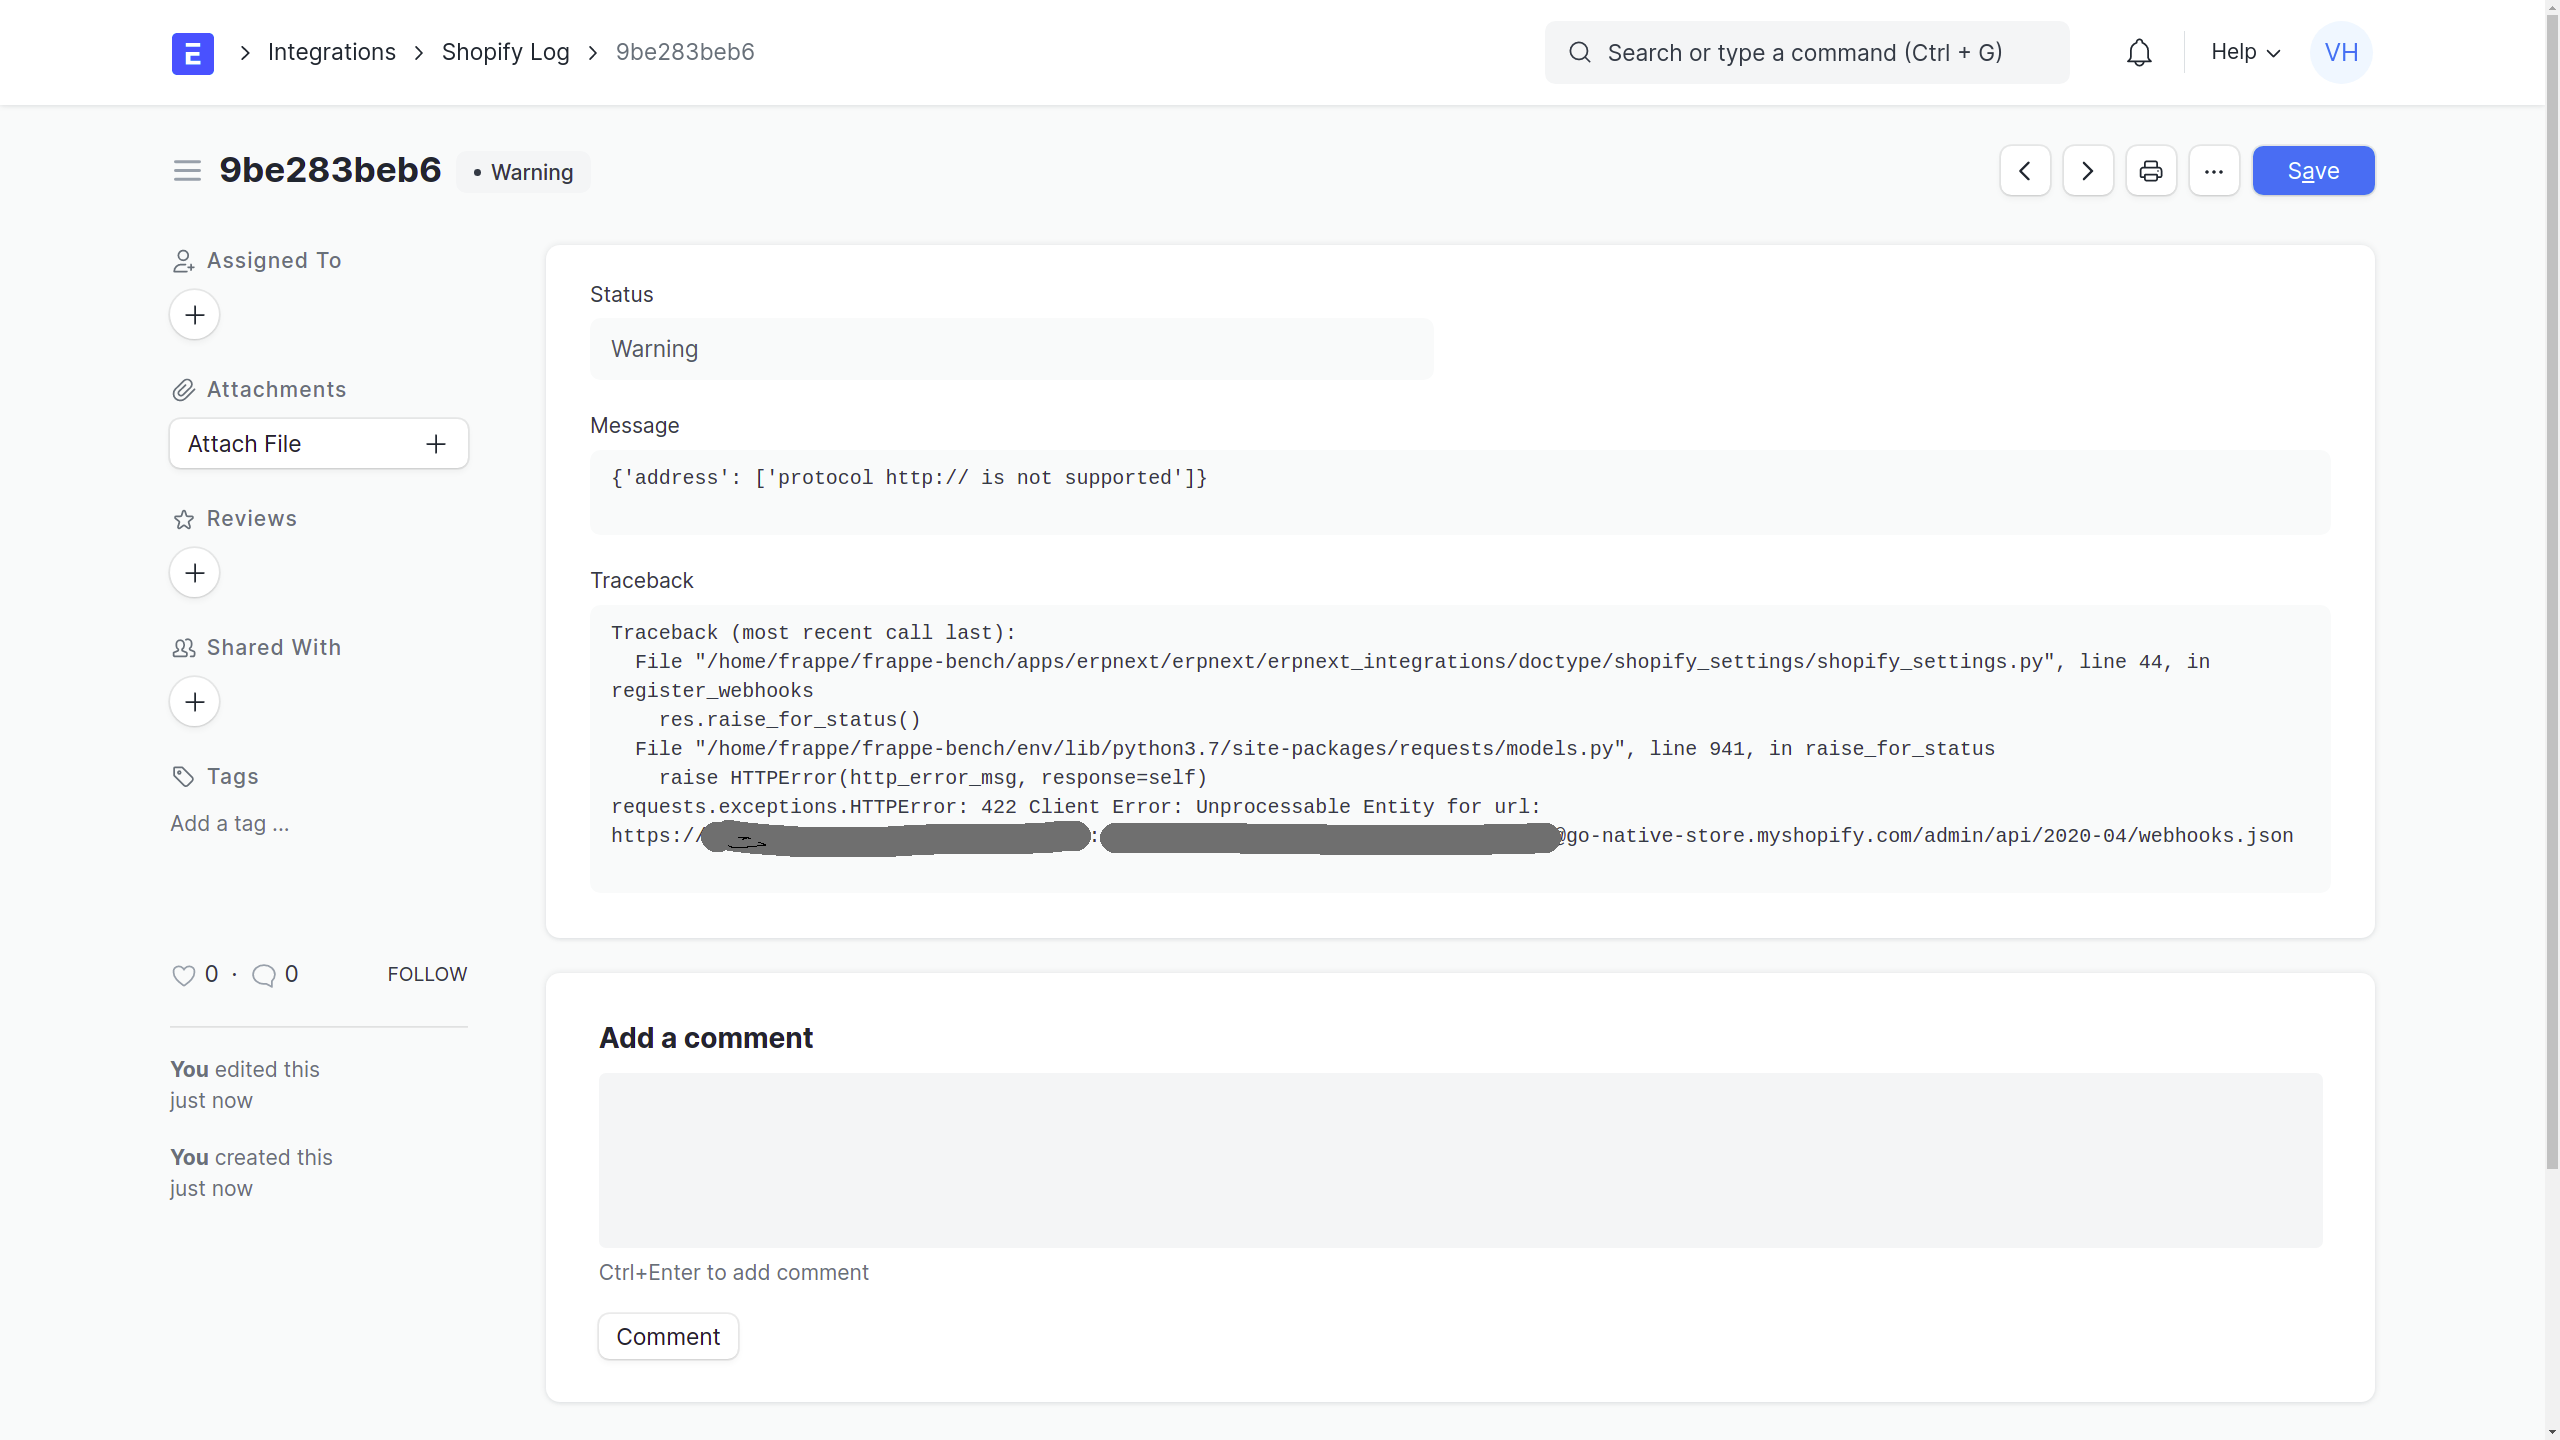Navigate to Integrations breadcrumb
Viewport: 2560px width, 1440px height.
pos(332,52)
